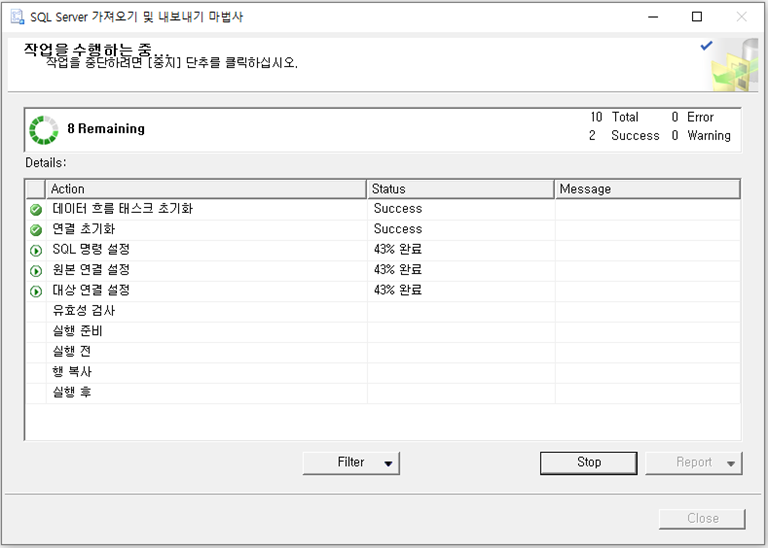This screenshot has height=548, width=768.
Task: Select the 원본 연결 설정 row
Action: [383, 270]
